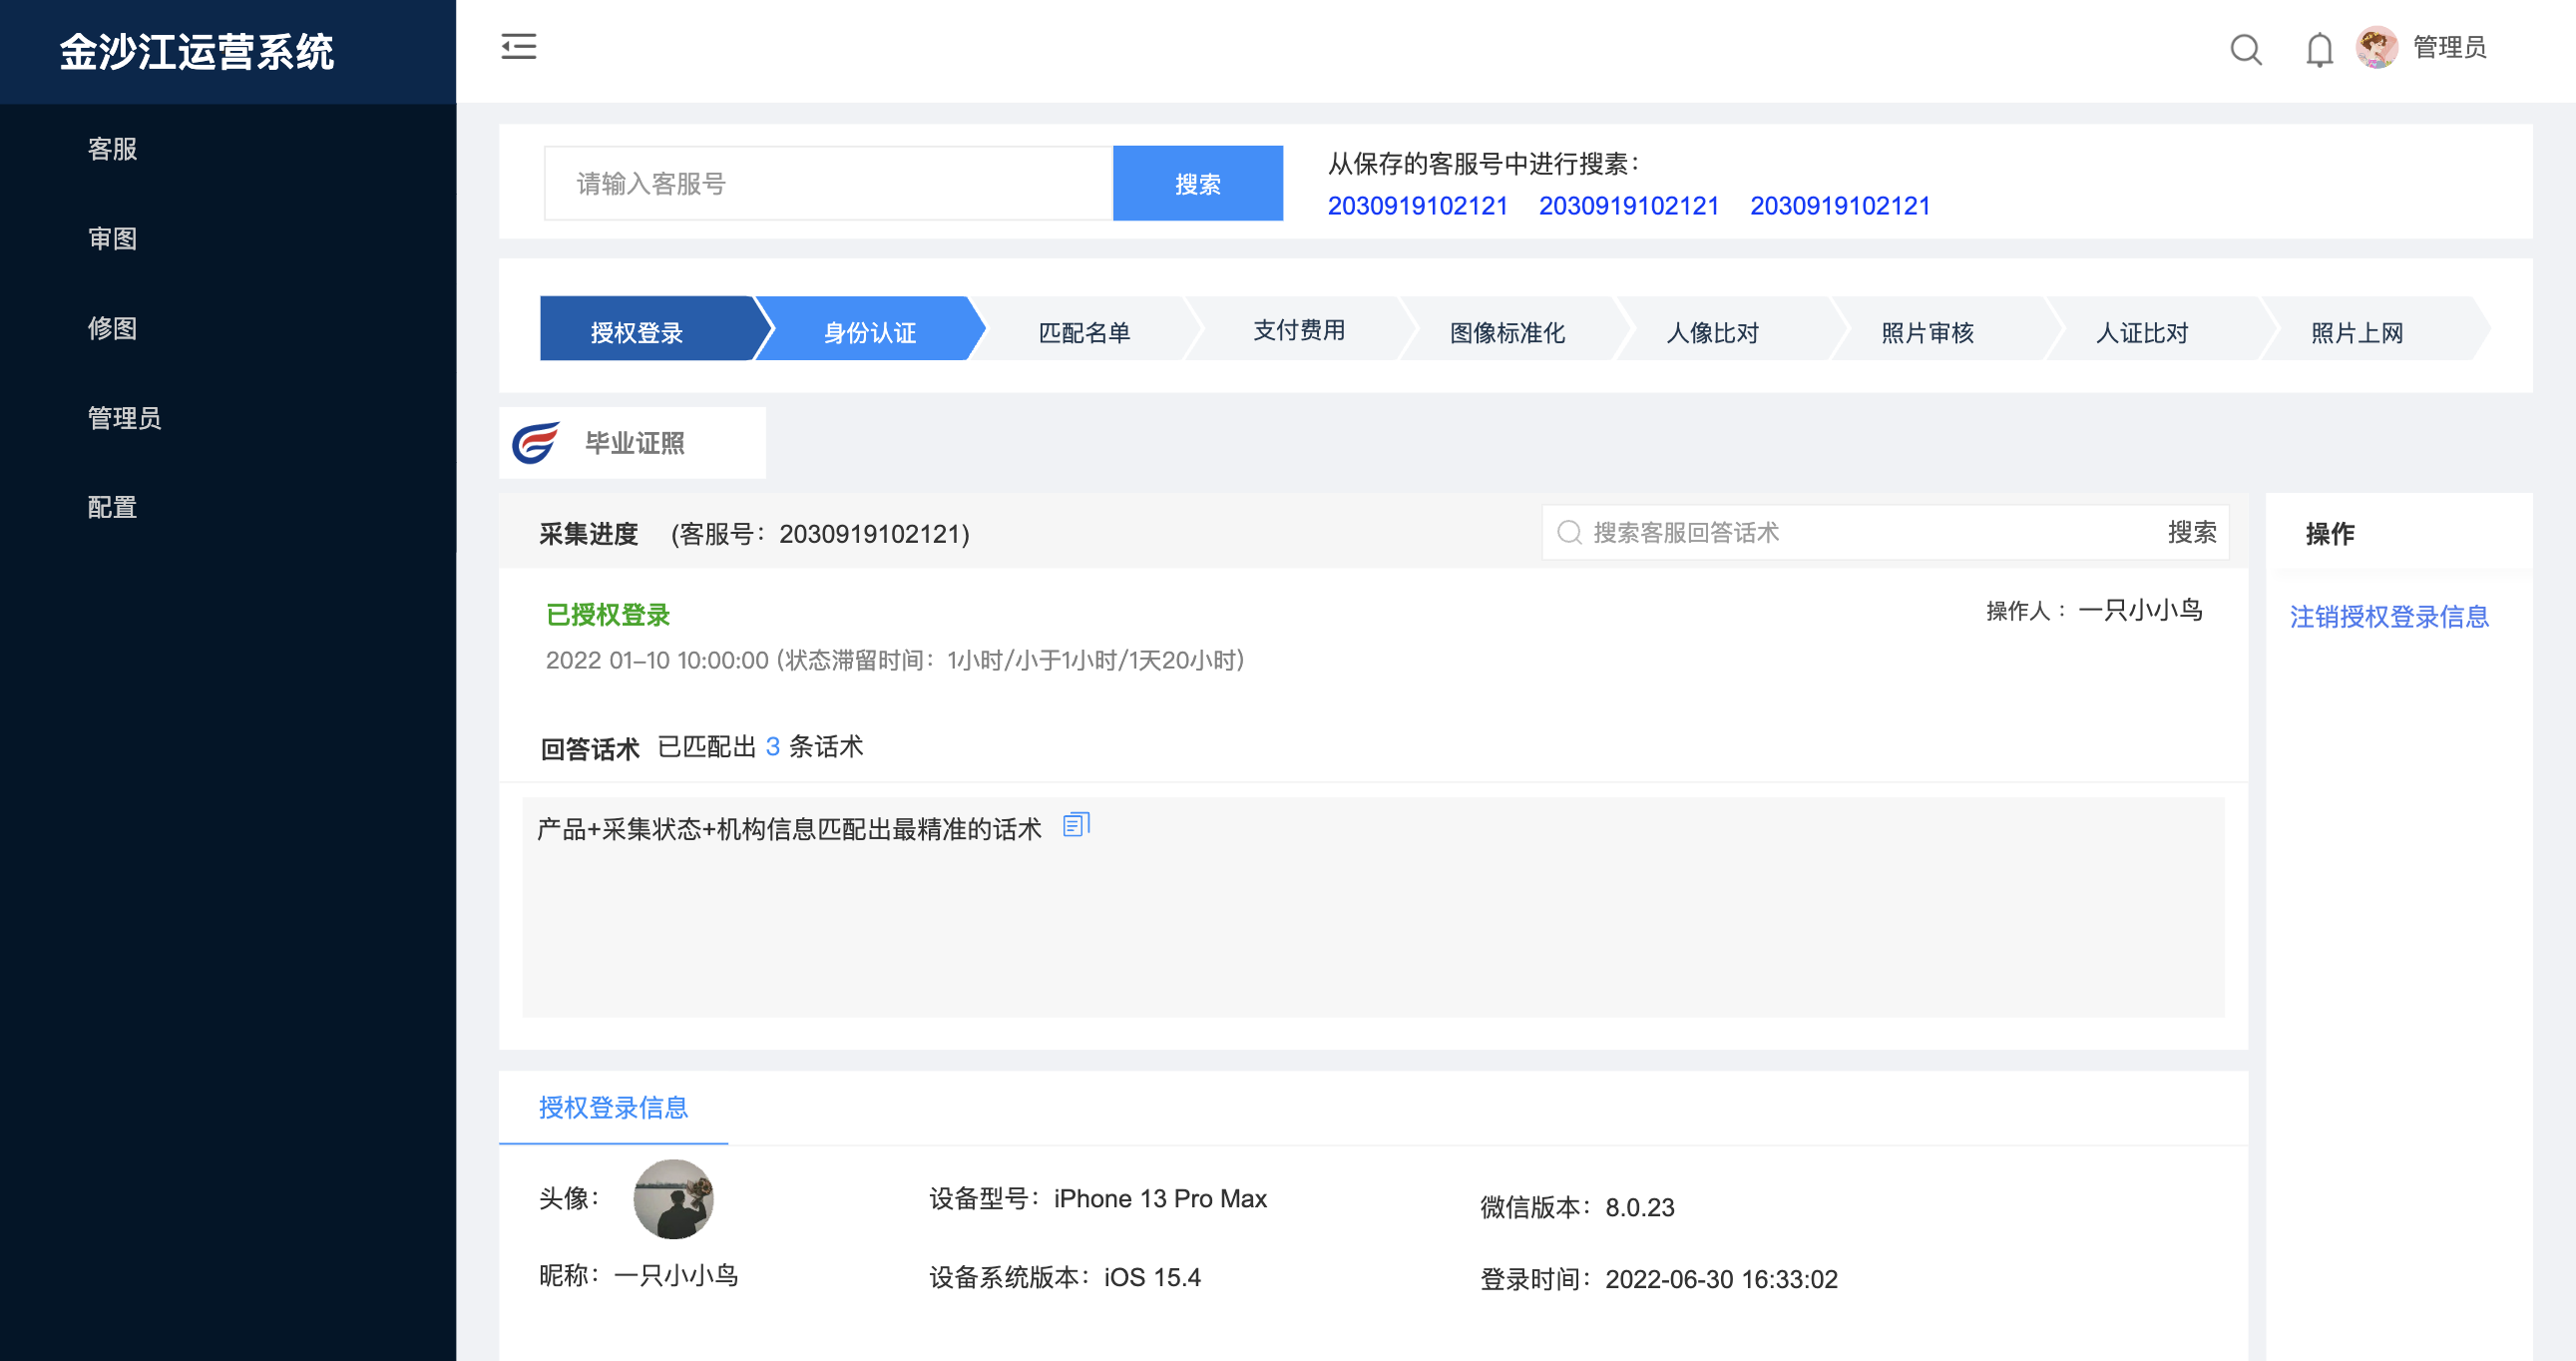The width and height of the screenshot is (2576, 1361).
Task: Open second saved 客服号 2030919102121 link
Action: pos(1628,206)
